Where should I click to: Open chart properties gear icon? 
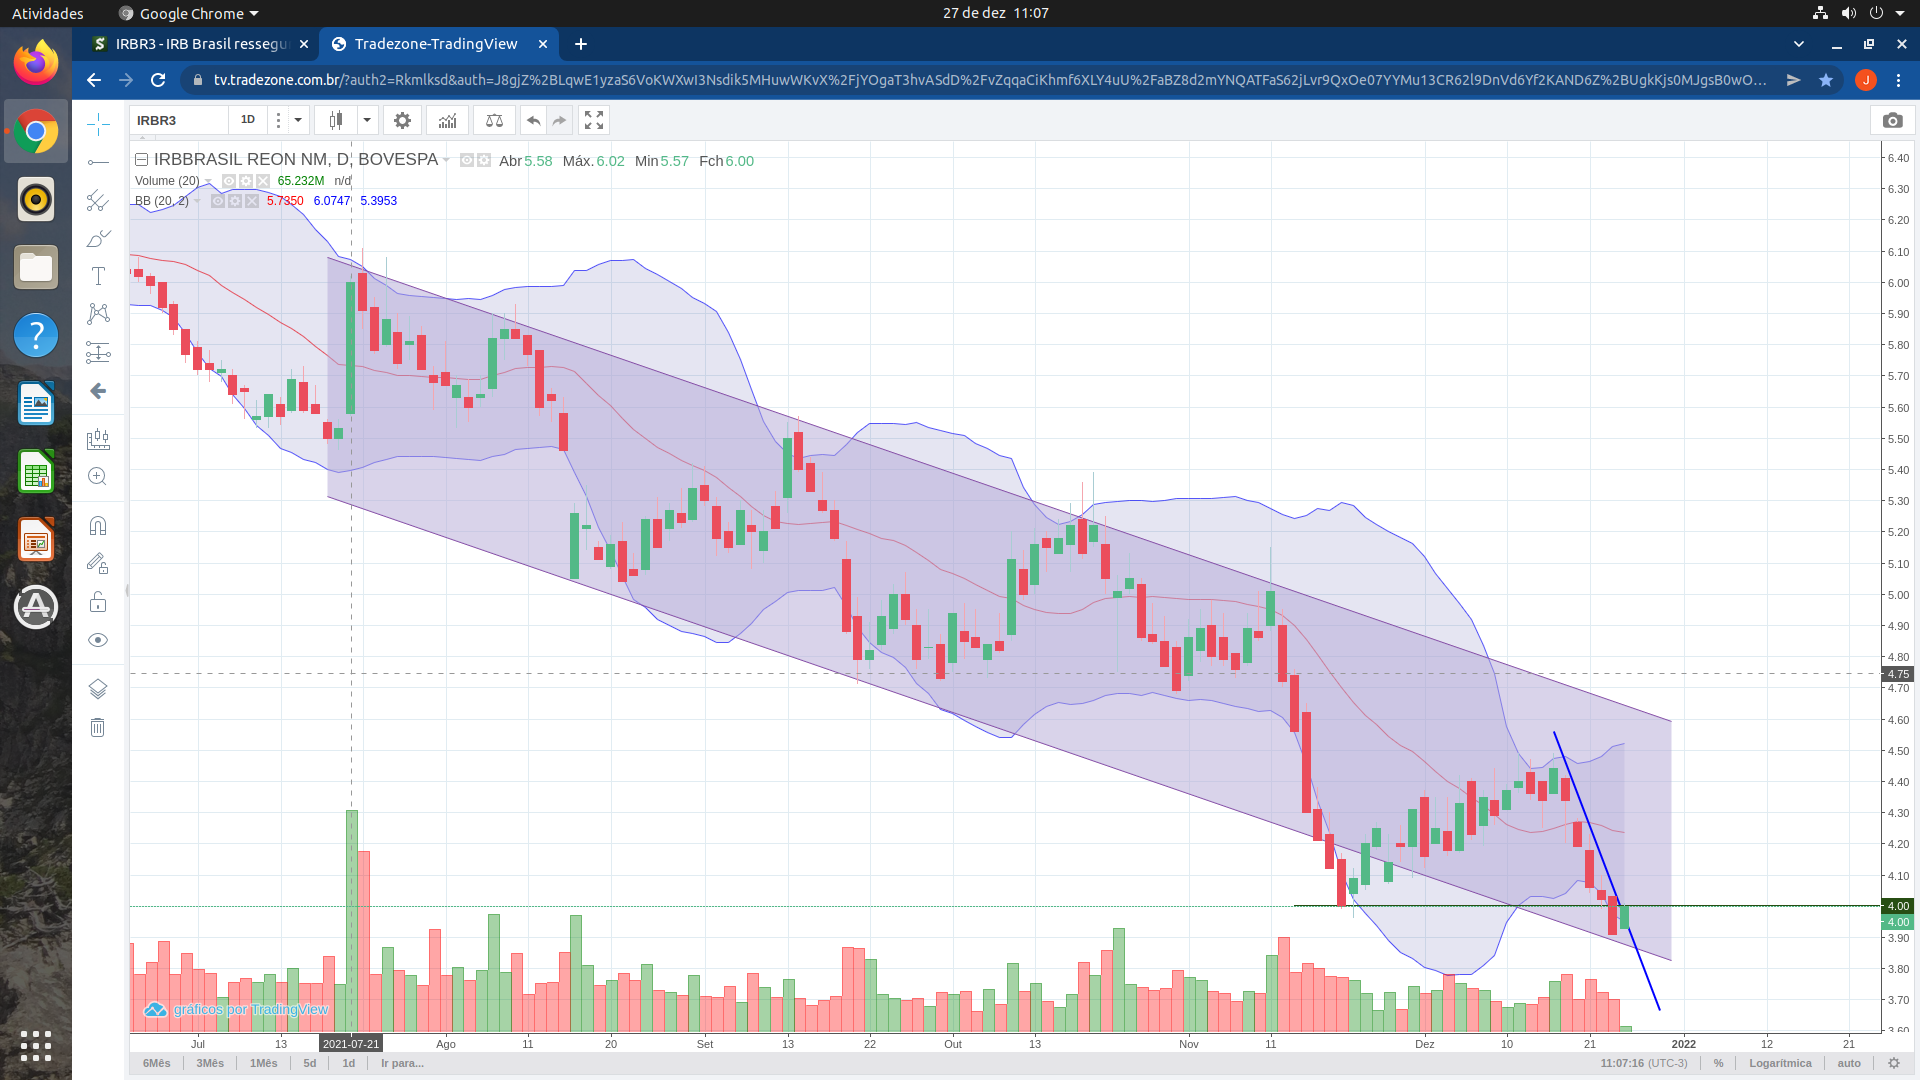click(402, 120)
